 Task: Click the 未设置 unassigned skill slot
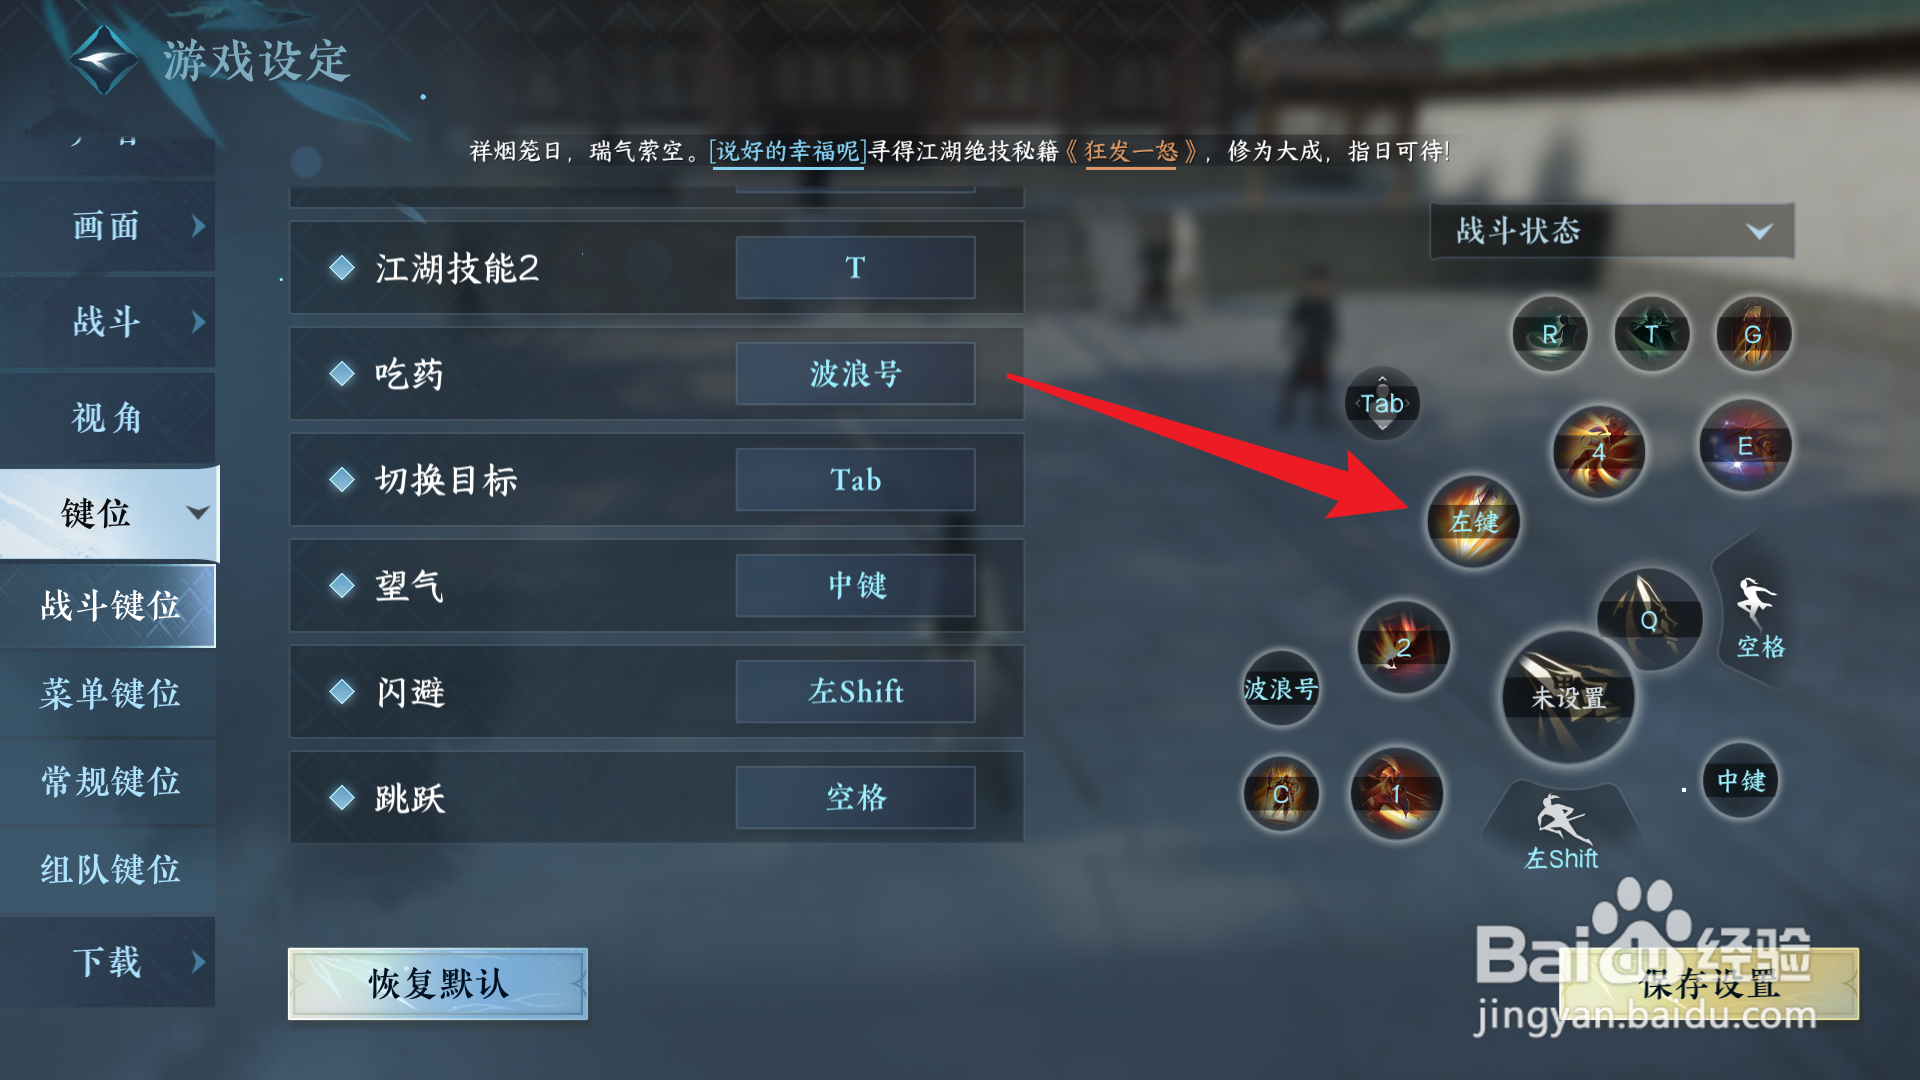[x=1568, y=697]
